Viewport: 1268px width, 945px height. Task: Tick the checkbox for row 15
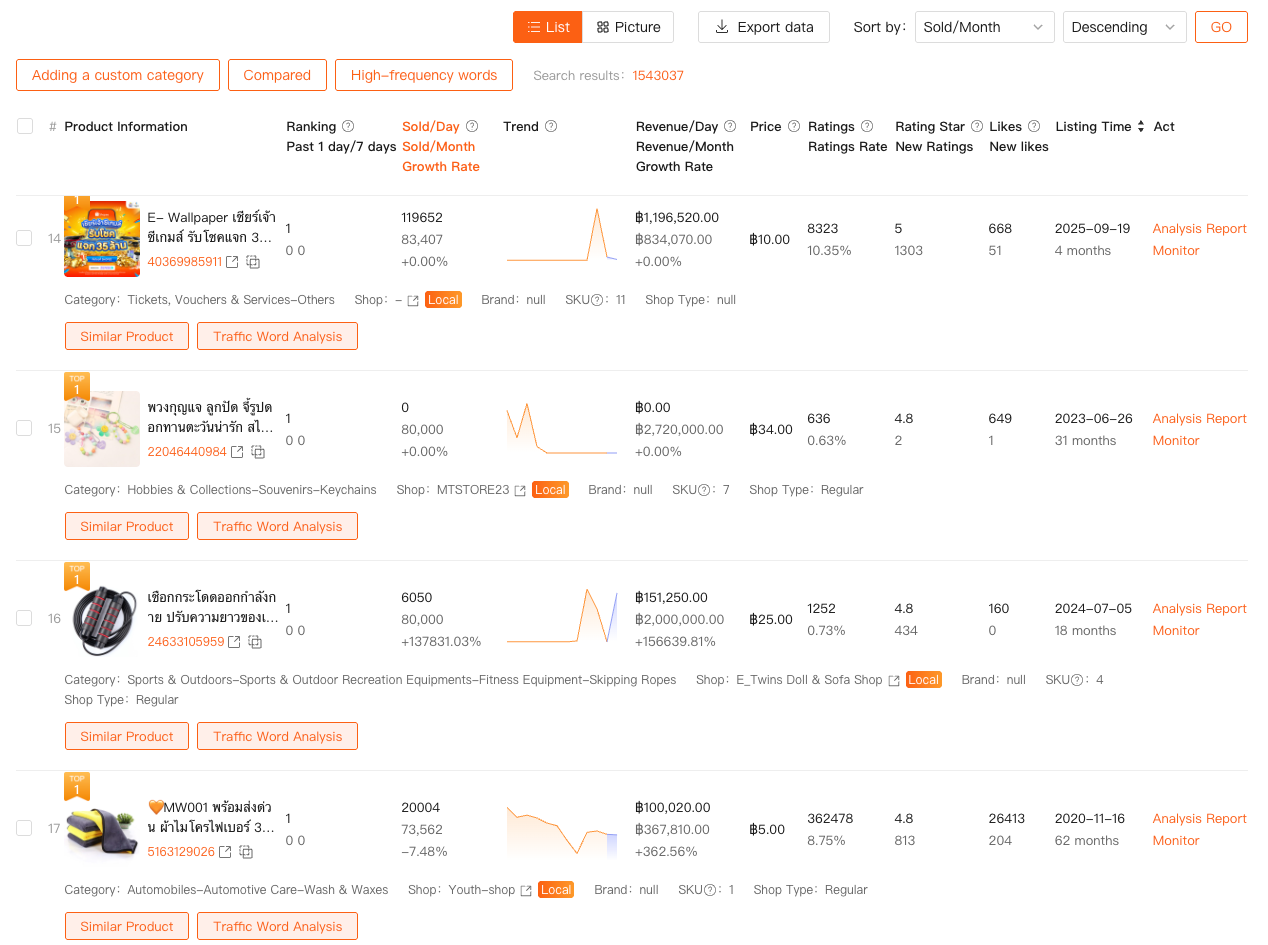tap(24, 428)
